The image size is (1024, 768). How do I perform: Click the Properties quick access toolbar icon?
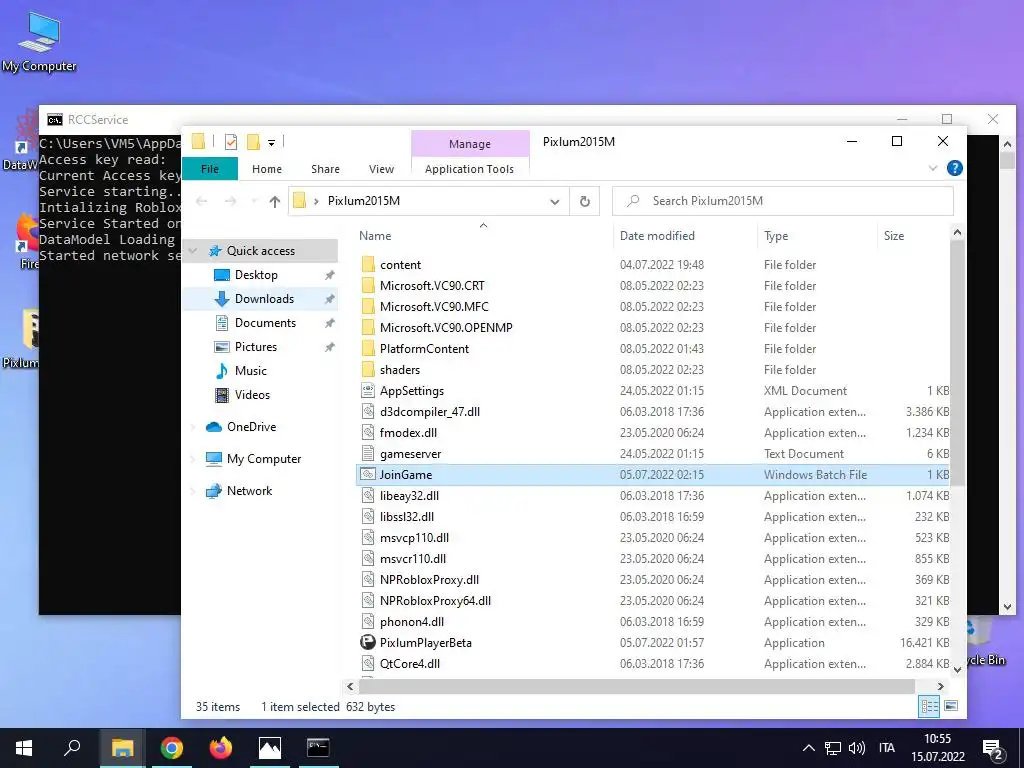pos(231,142)
